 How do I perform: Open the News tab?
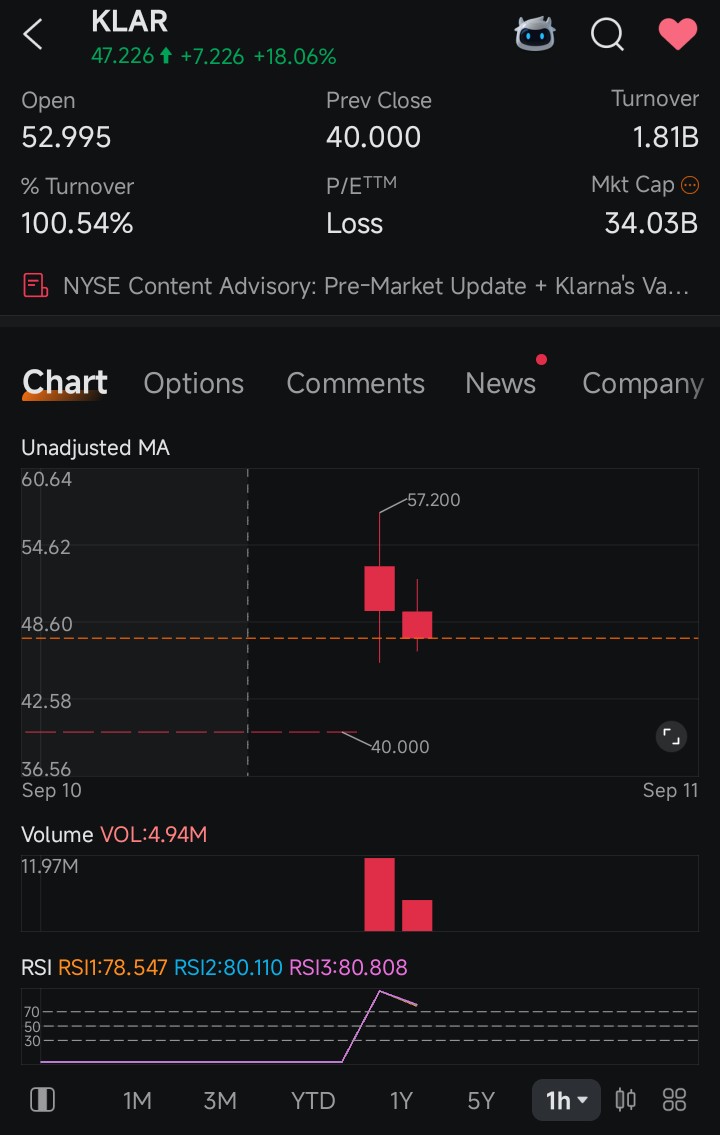point(501,383)
